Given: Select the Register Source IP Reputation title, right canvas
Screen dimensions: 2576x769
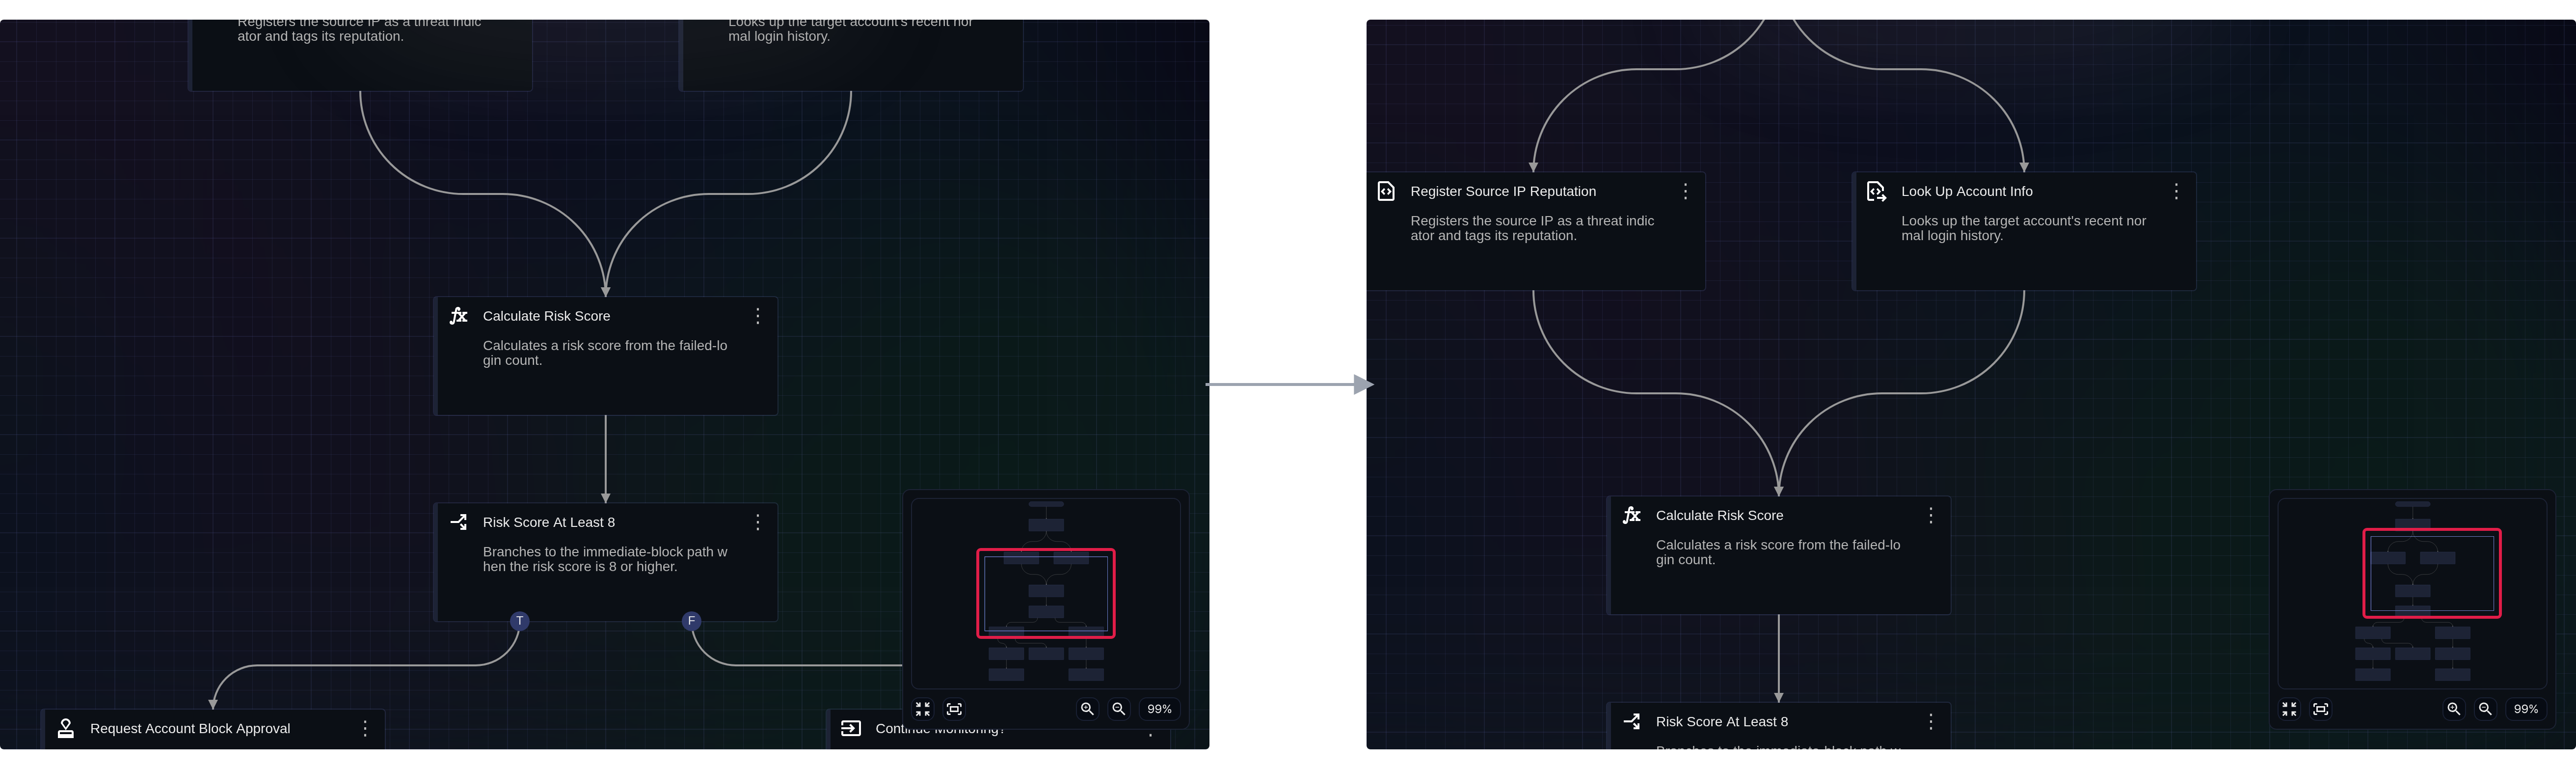Looking at the screenshot, I should coord(1503,191).
